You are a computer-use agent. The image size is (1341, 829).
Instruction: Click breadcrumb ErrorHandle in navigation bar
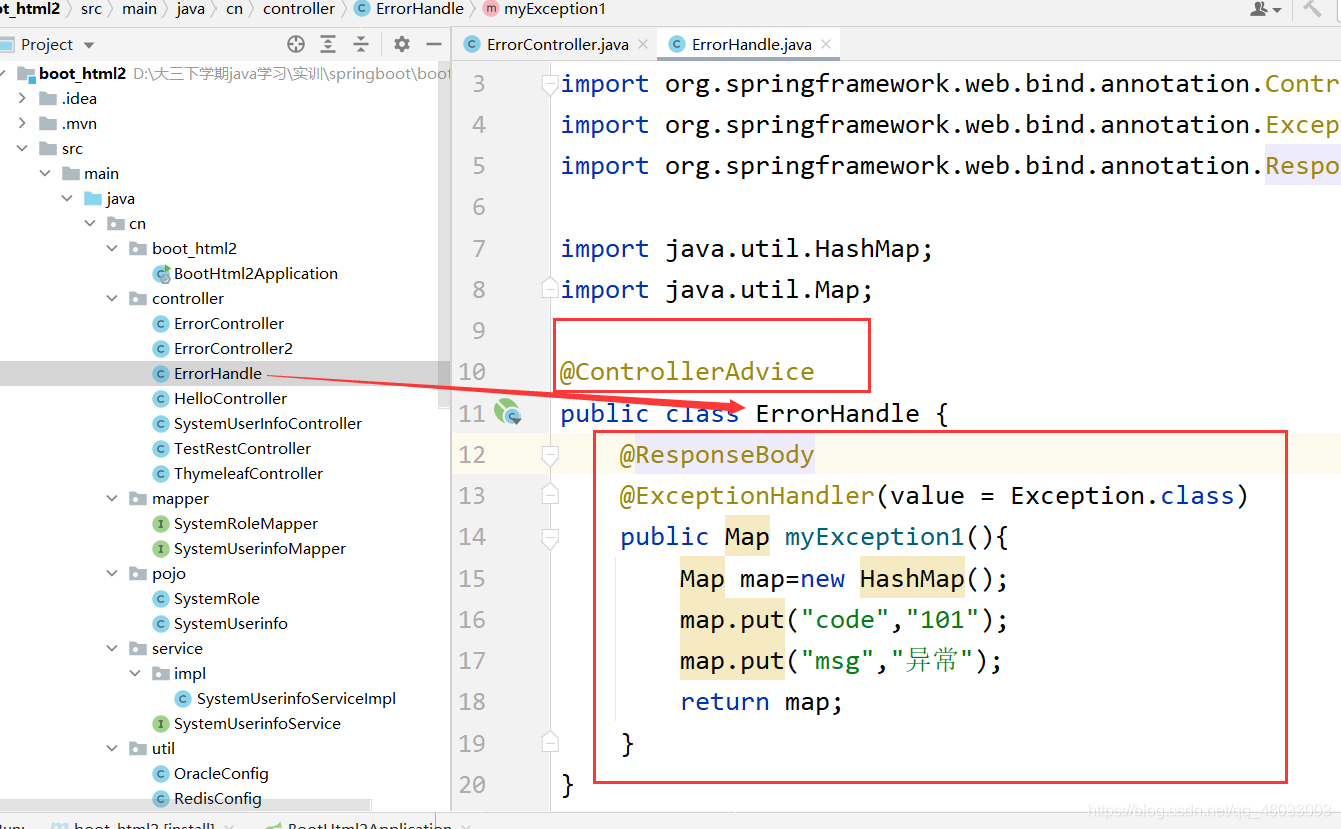(x=409, y=9)
